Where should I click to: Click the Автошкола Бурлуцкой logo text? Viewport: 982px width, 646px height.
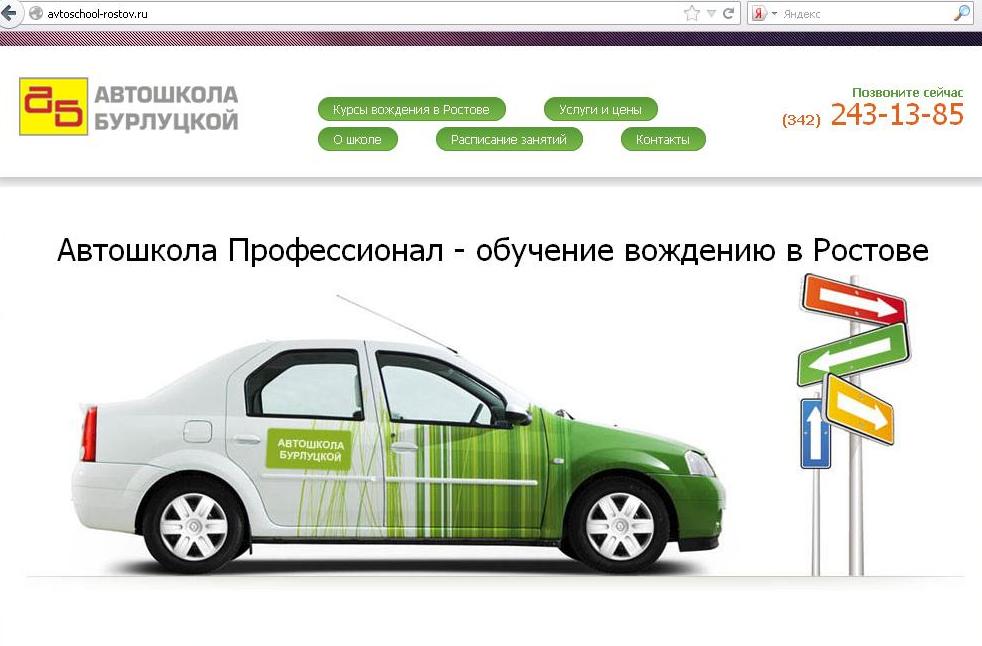pos(166,108)
